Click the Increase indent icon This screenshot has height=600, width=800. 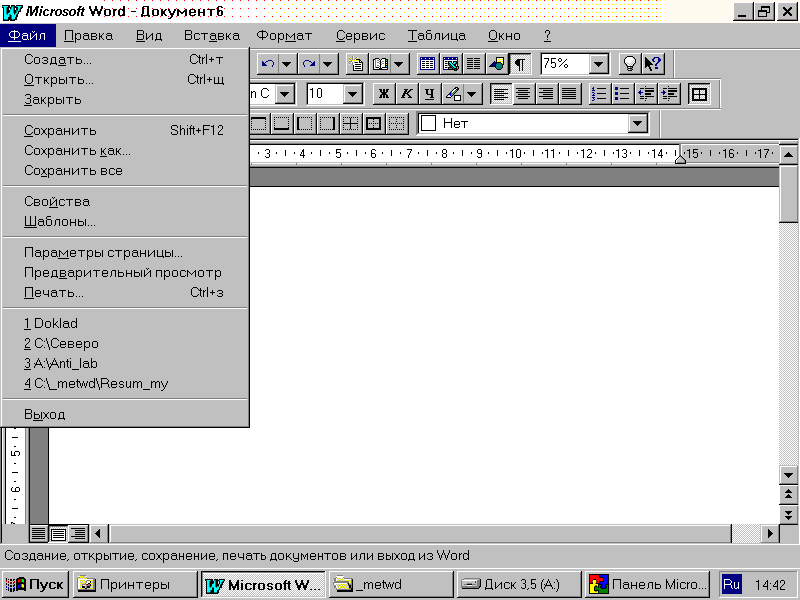tap(669, 94)
